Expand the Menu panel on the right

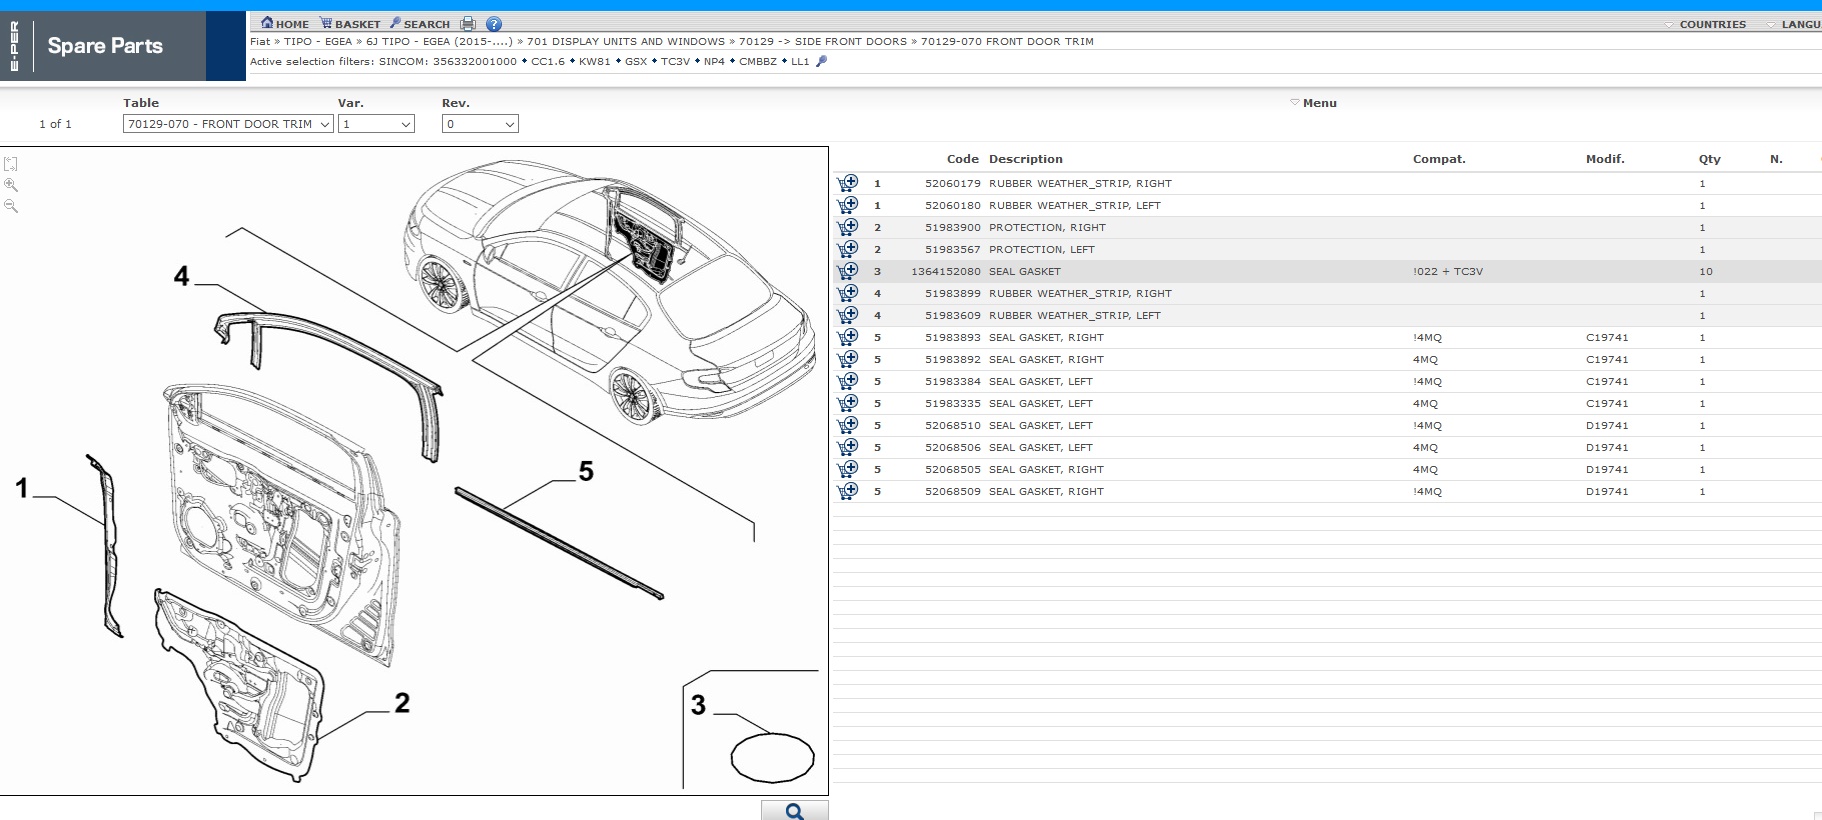1314,103
